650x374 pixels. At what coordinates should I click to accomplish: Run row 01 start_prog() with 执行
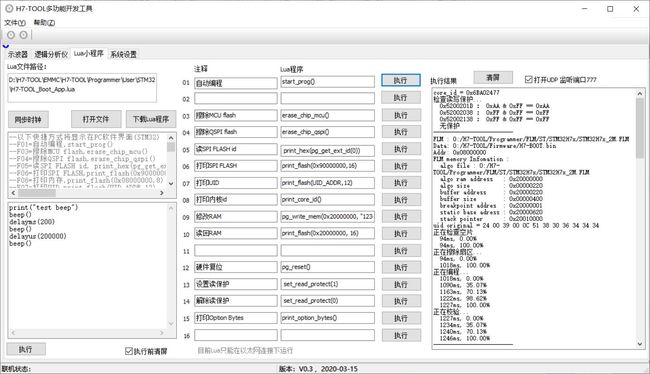click(401, 80)
